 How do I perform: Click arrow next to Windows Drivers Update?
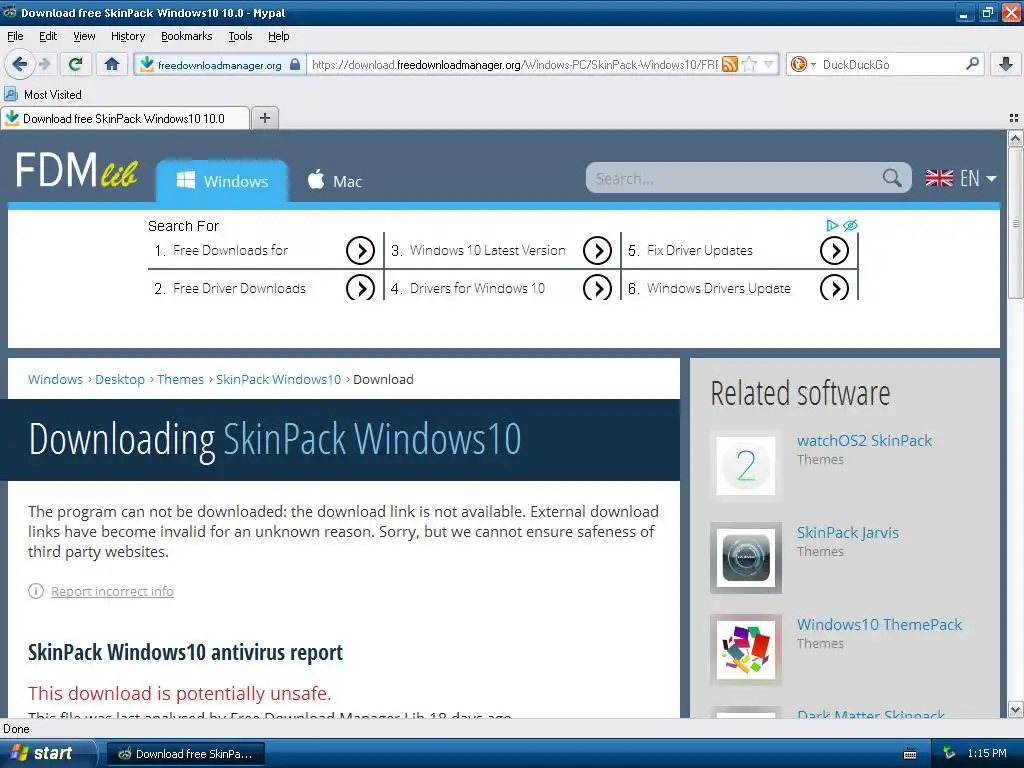pos(834,288)
